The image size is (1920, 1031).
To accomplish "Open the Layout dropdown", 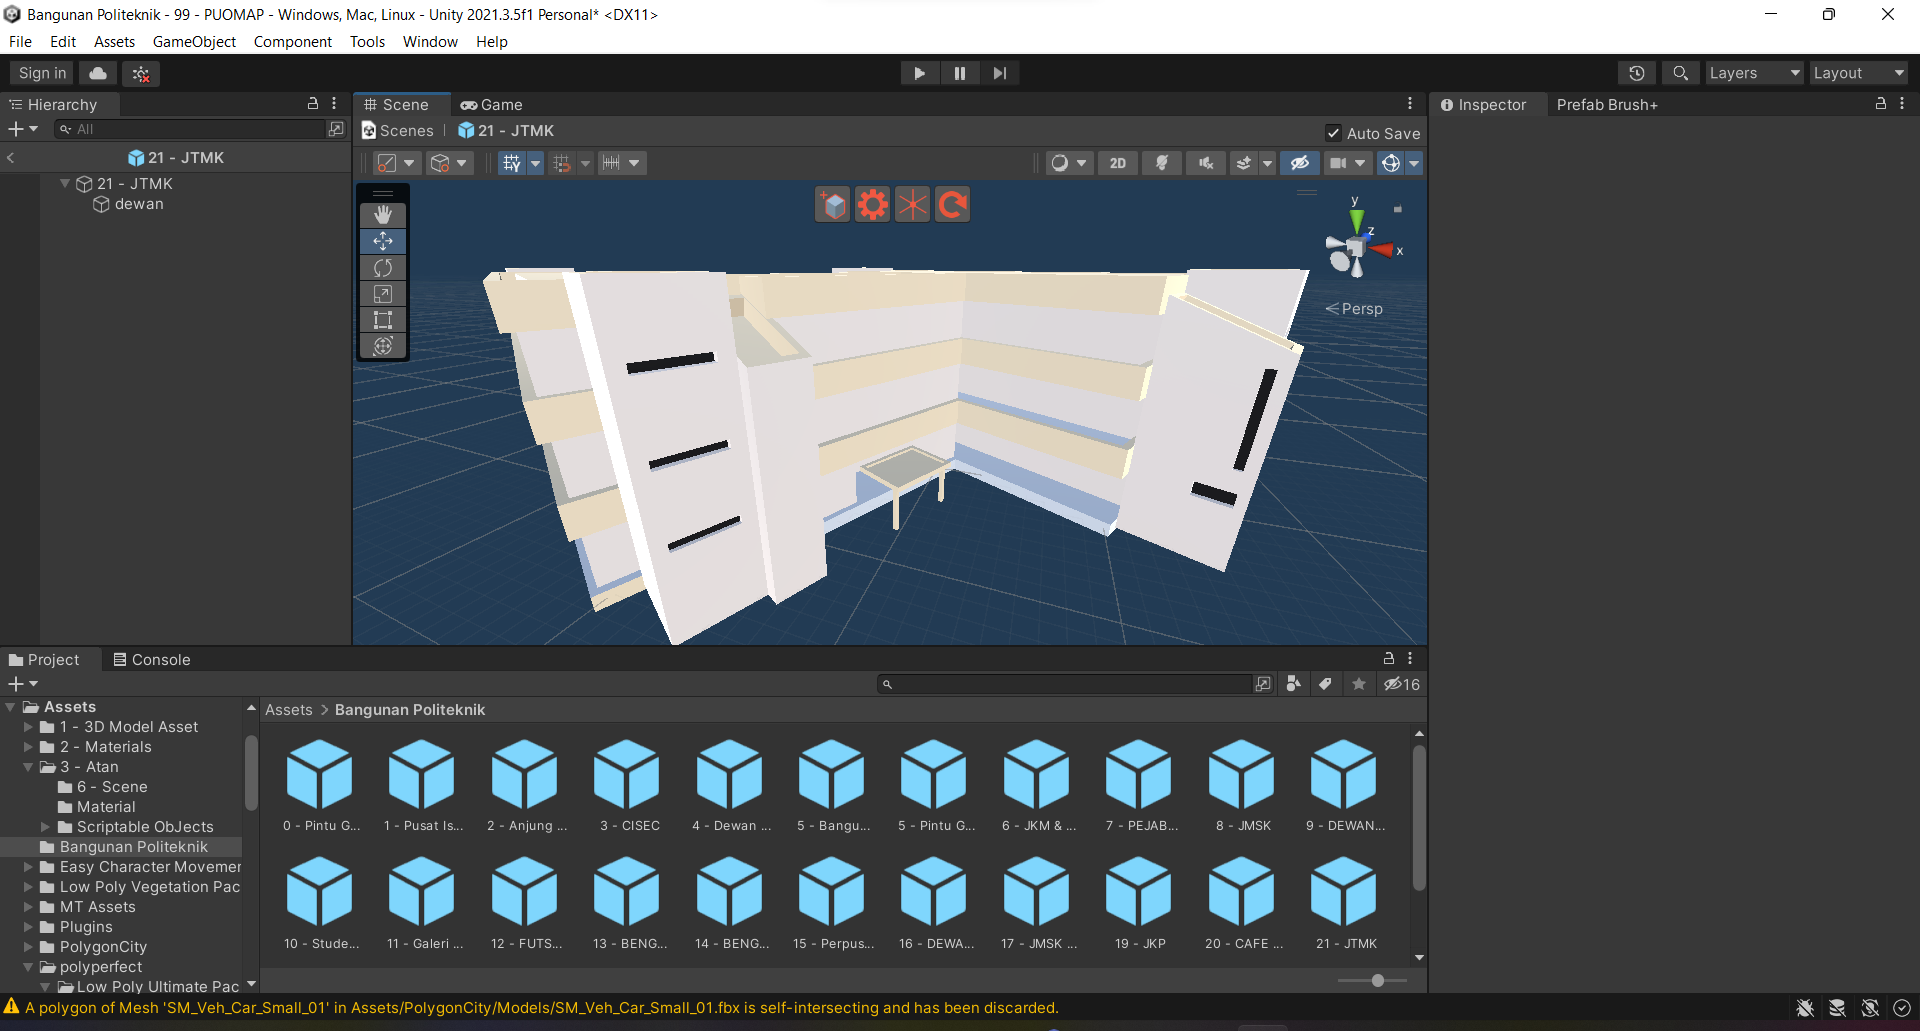I will tap(1858, 73).
